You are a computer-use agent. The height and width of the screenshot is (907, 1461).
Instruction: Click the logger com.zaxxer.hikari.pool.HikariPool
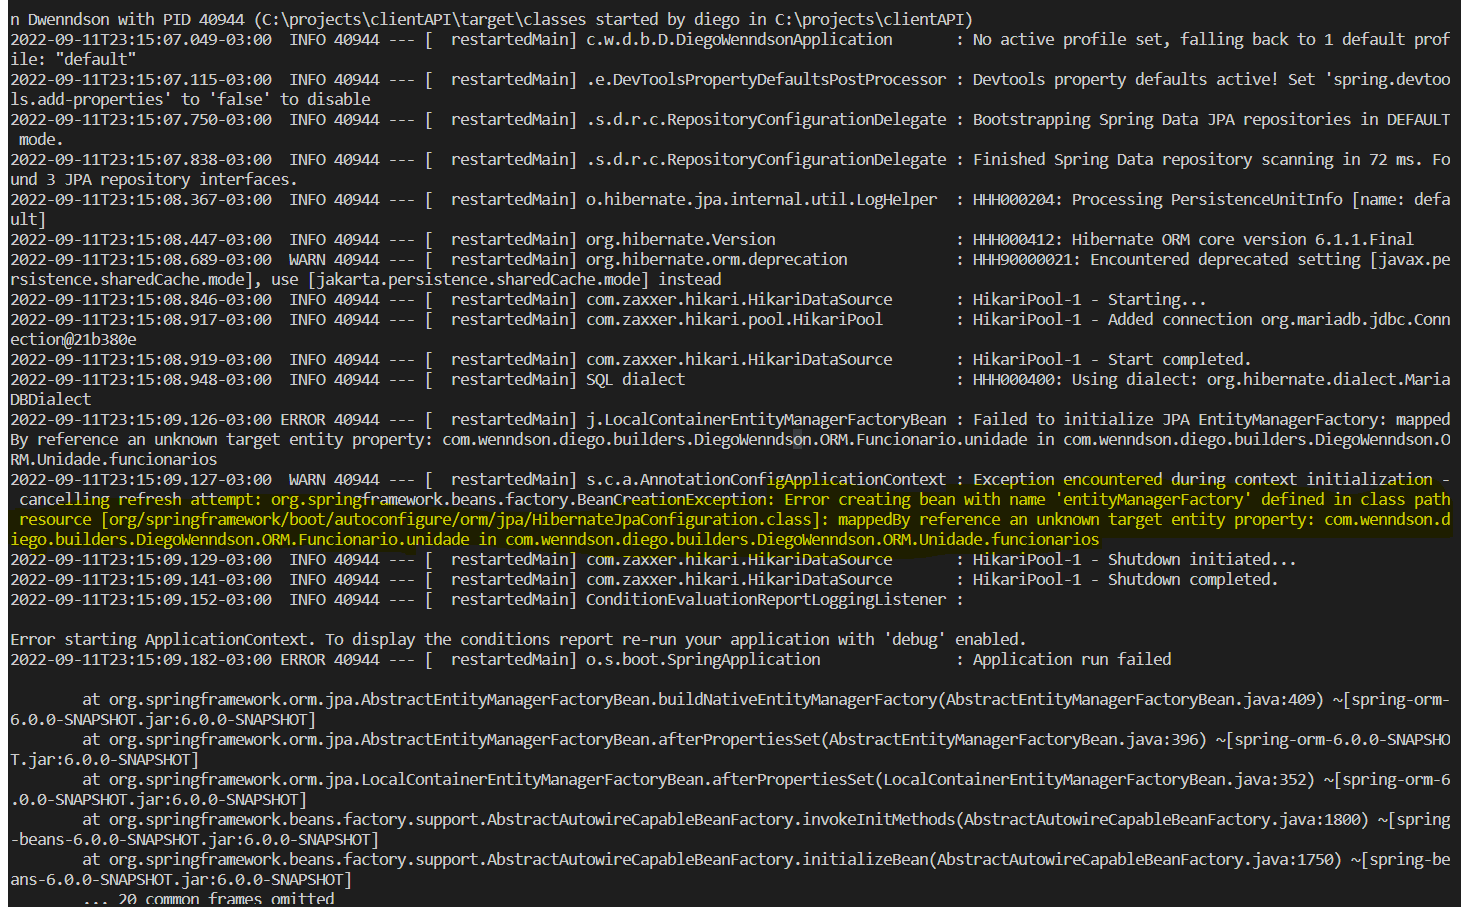tap(735, 319)
